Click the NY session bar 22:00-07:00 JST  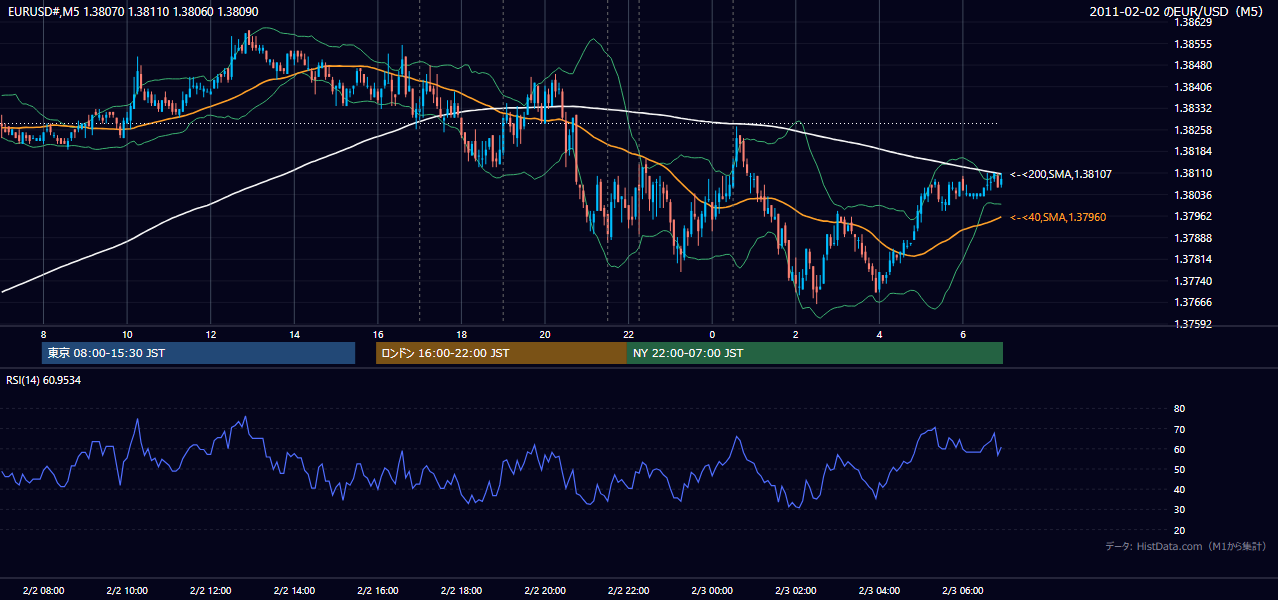(815, 353)
